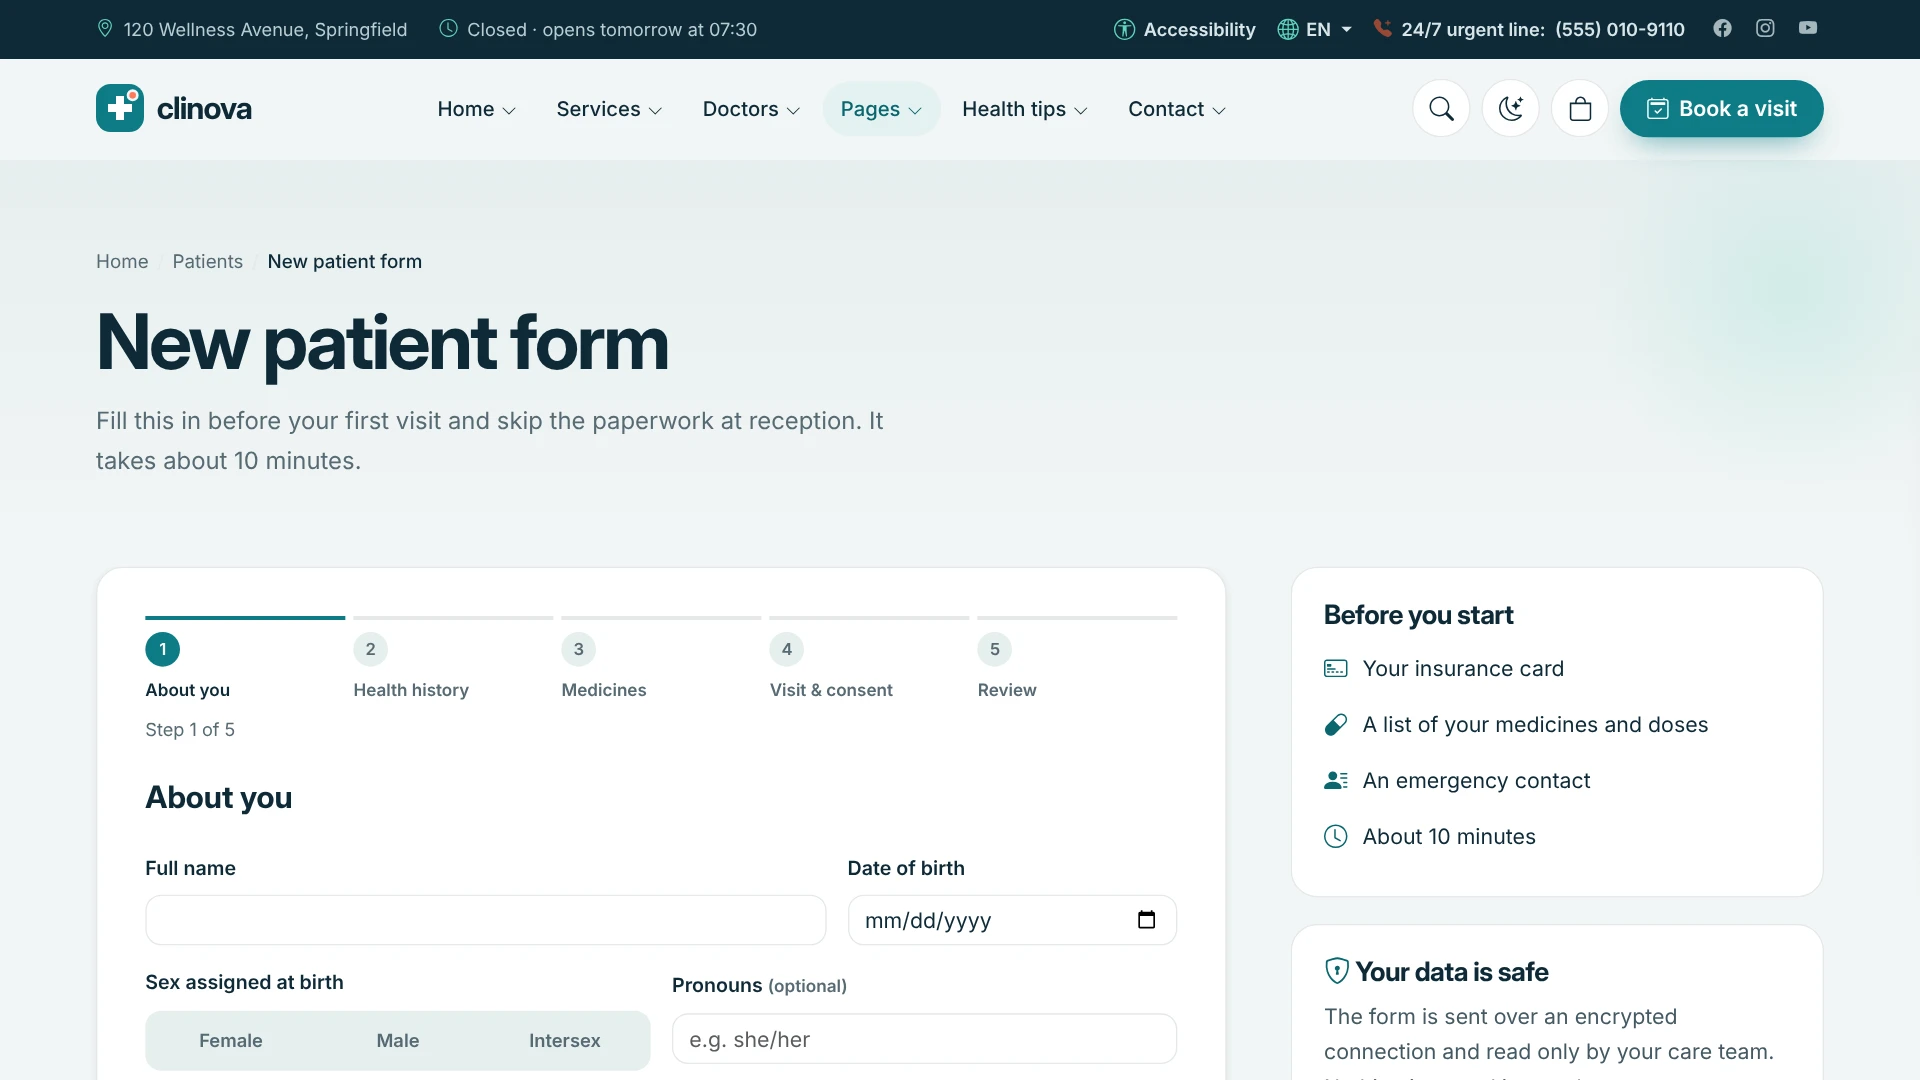
Task: Click the pill icon beside medicines list
Action: pyautogui.click(x=1336, y=725)
